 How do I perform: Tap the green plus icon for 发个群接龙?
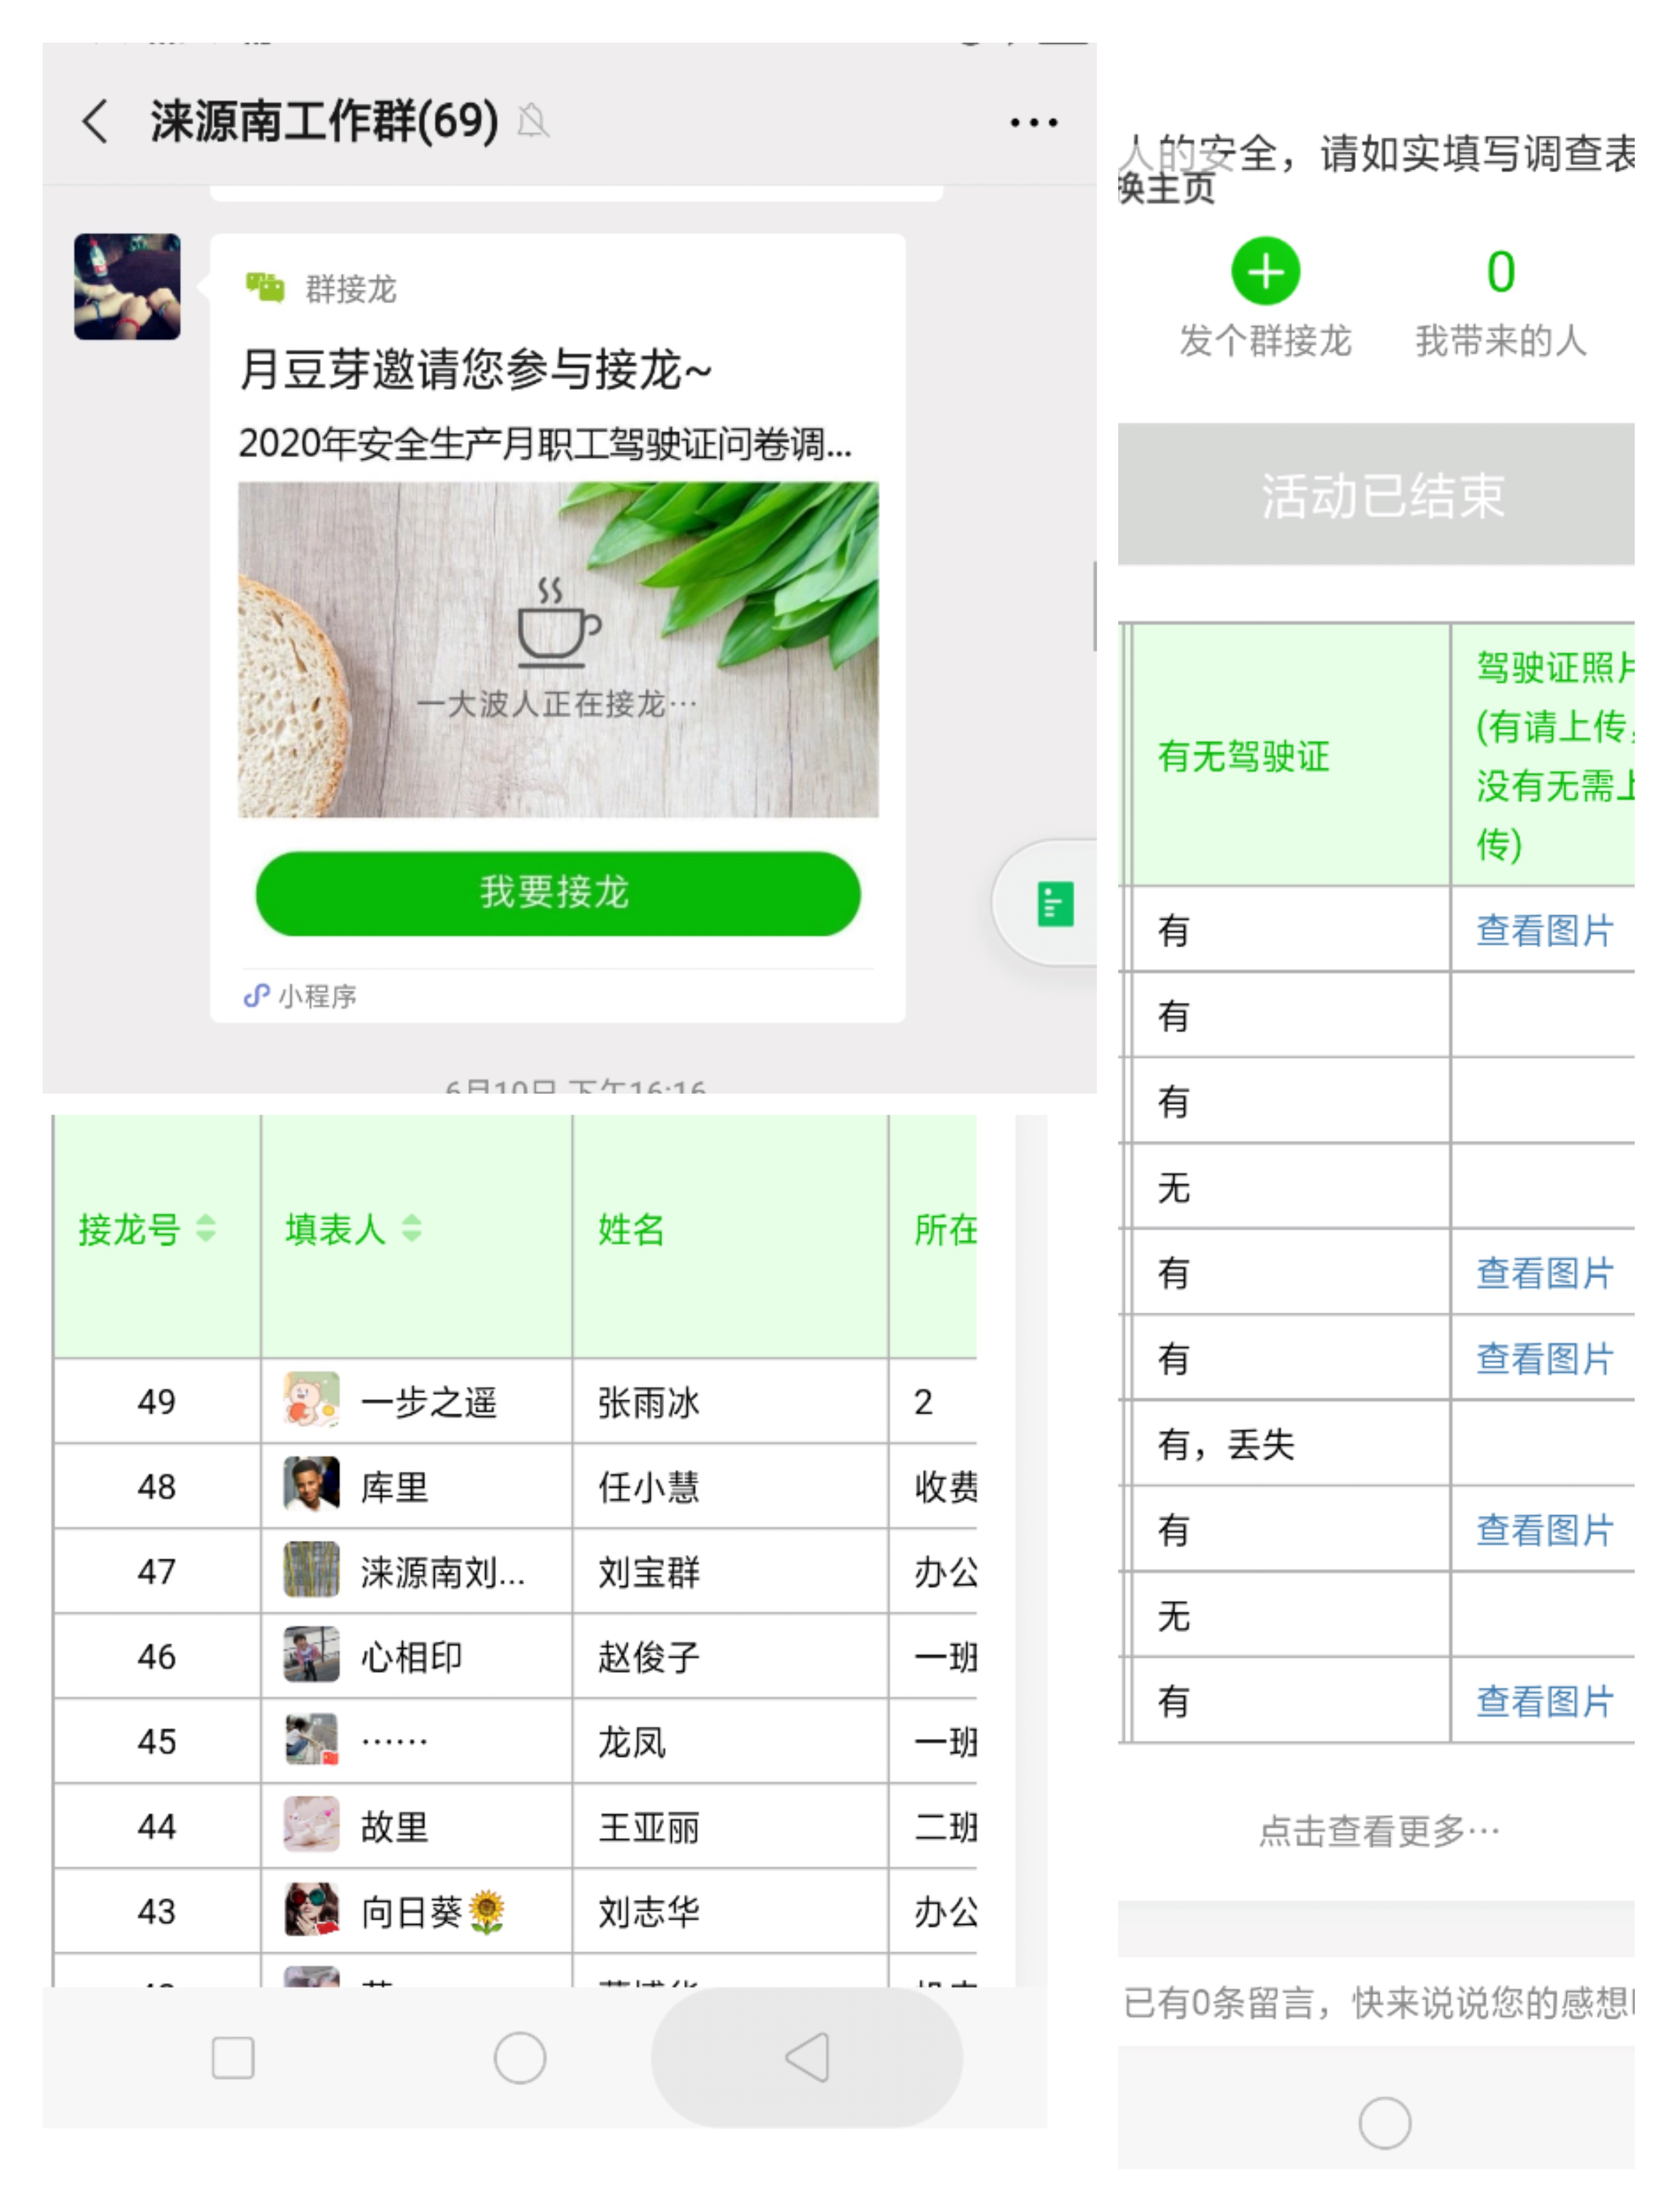click(1265, 271)
